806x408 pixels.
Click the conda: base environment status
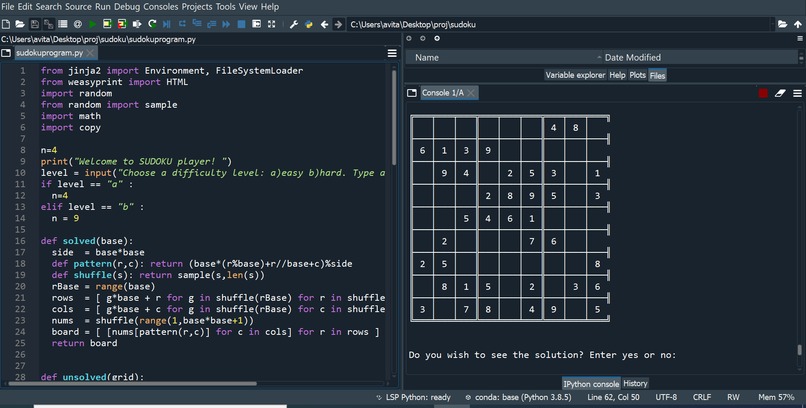[x=518, y=397]
